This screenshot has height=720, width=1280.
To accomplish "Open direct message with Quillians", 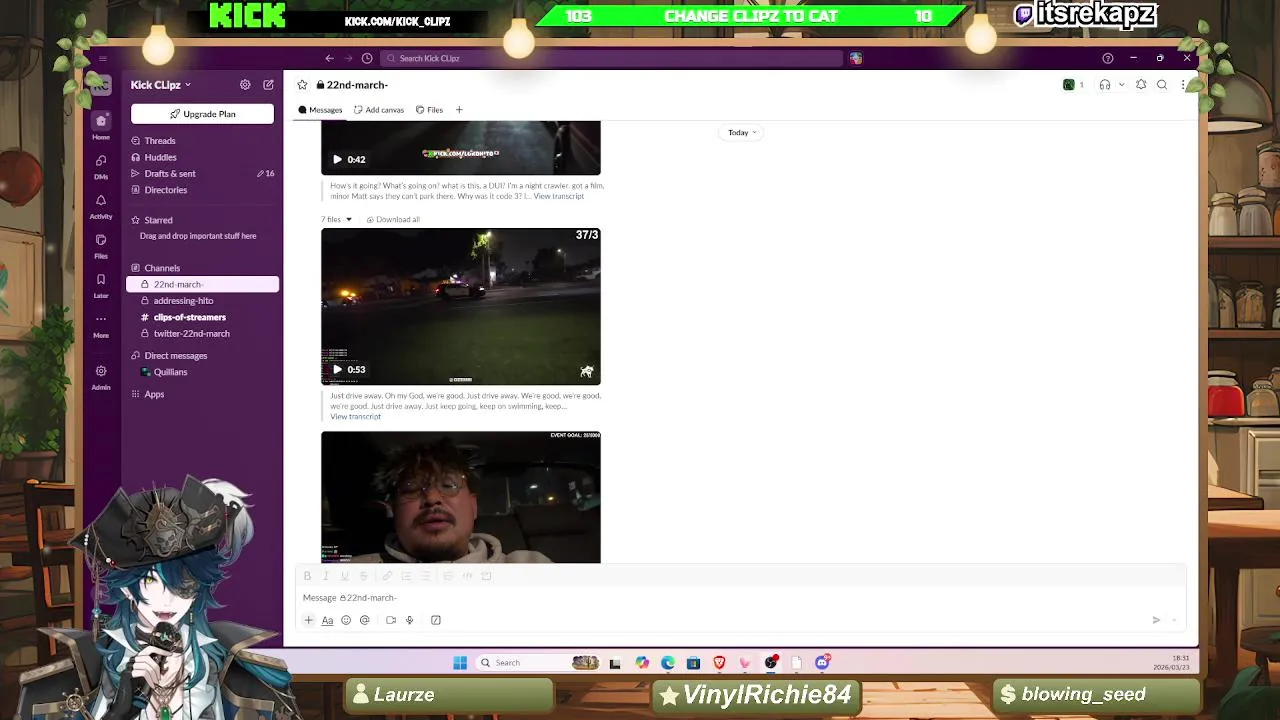I will 170,372.
